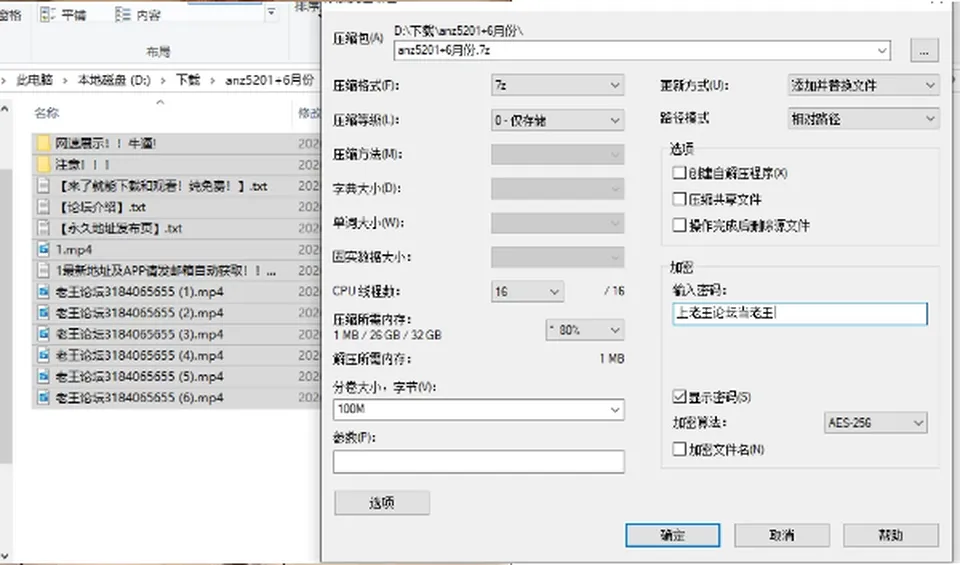960x565 pixels.
Task: Select file name 老王论坛3184065655 (6).mp4
Action: pyautogui.click(x=140, y=397)
